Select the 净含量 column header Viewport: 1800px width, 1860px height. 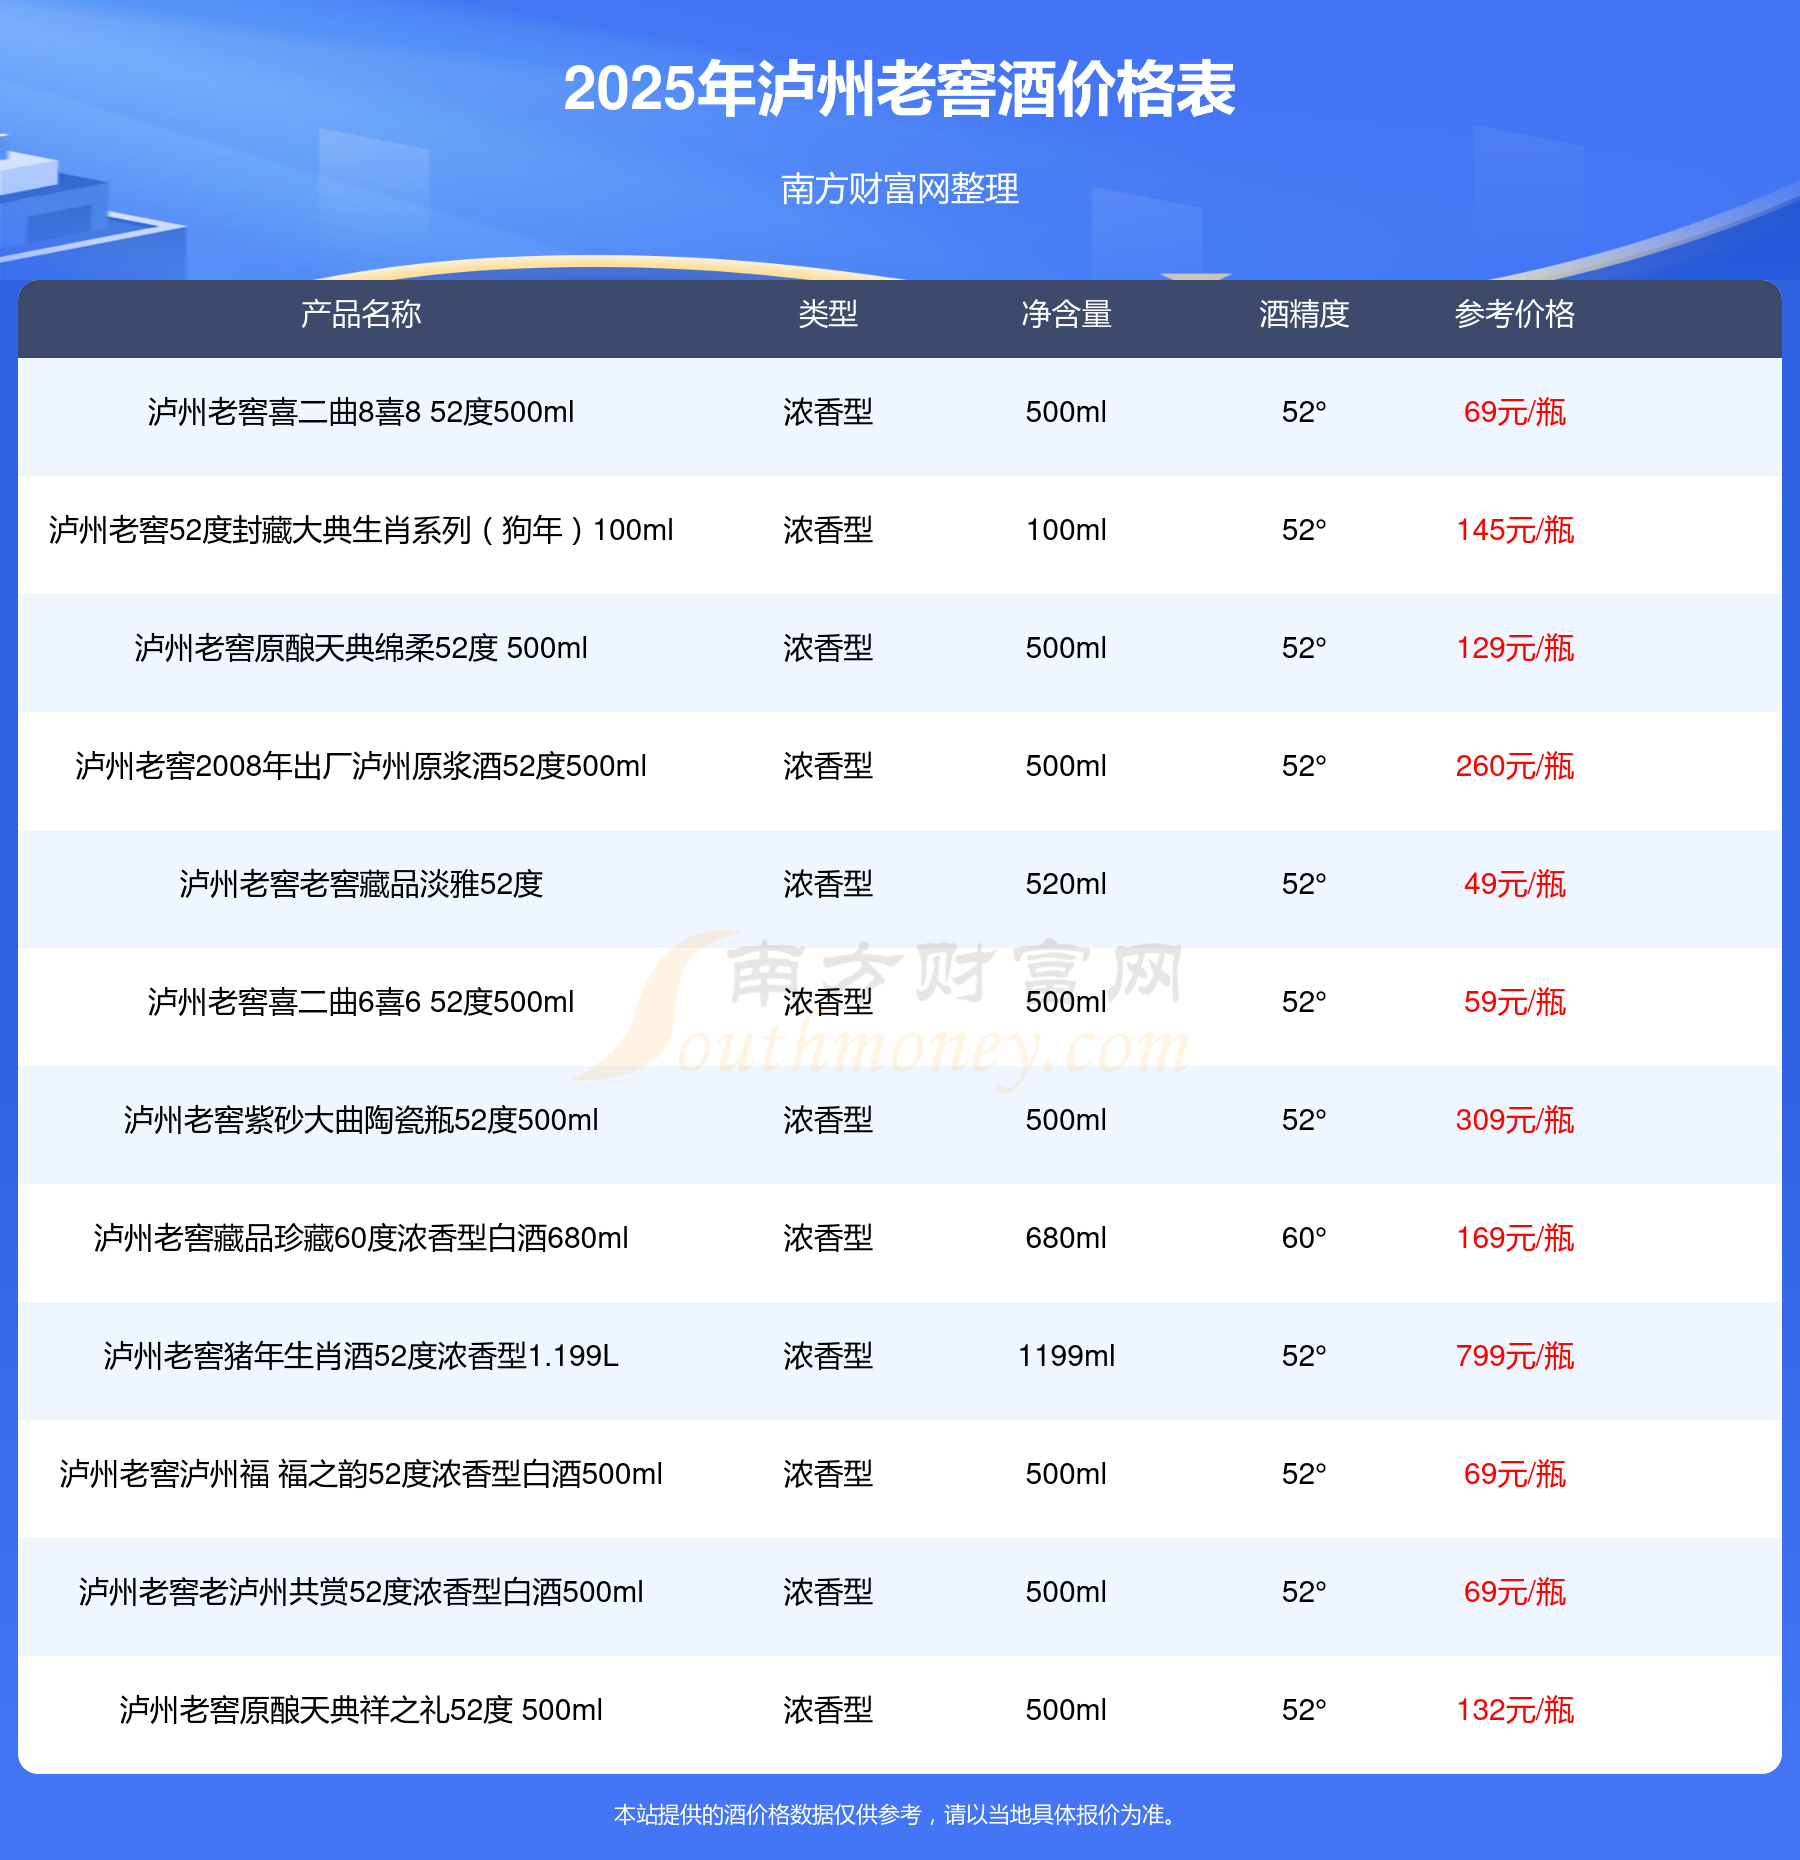point(1066,315)
